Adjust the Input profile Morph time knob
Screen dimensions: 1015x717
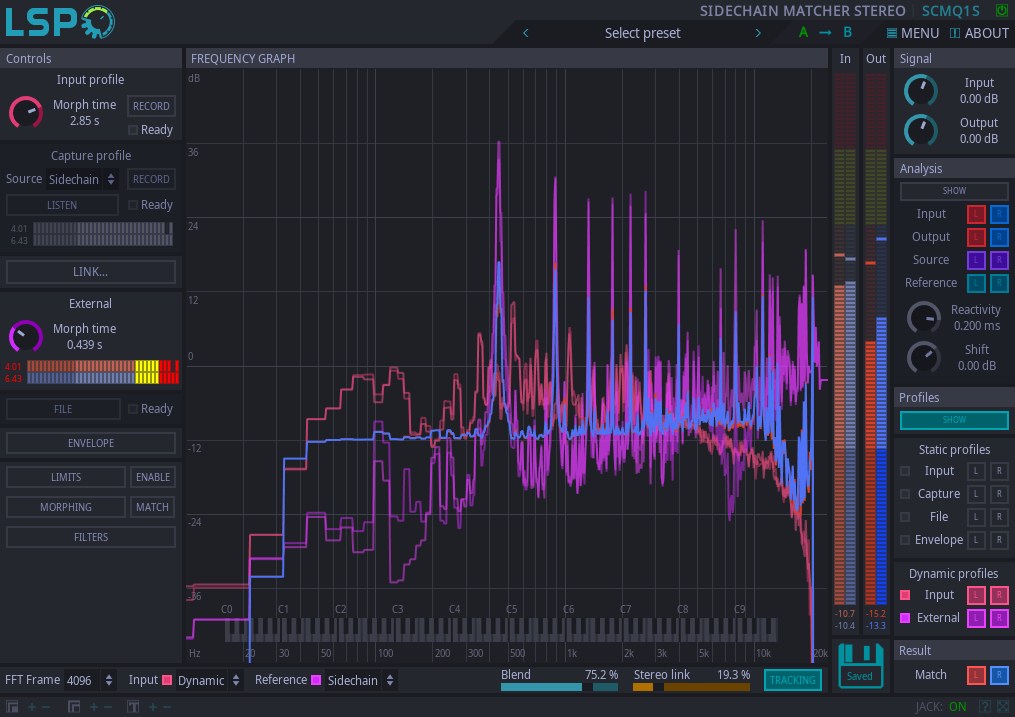click(25, 112)
